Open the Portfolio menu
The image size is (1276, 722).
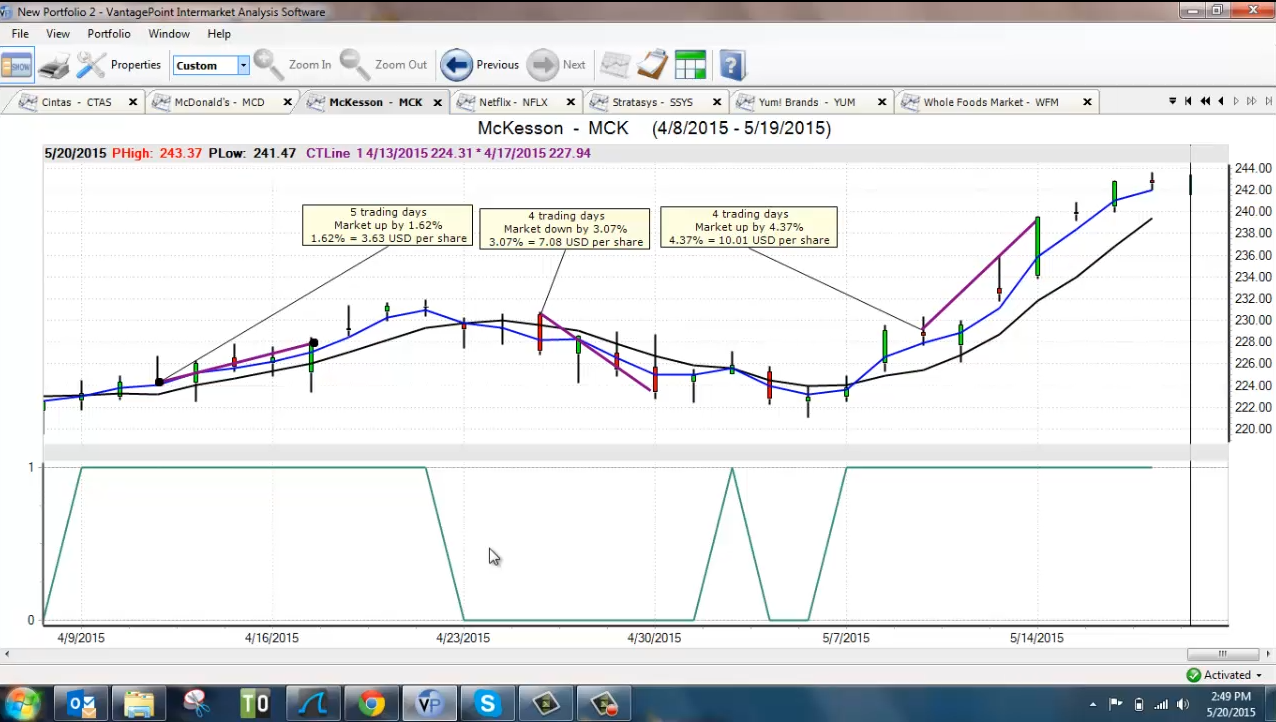coord(109,34)
